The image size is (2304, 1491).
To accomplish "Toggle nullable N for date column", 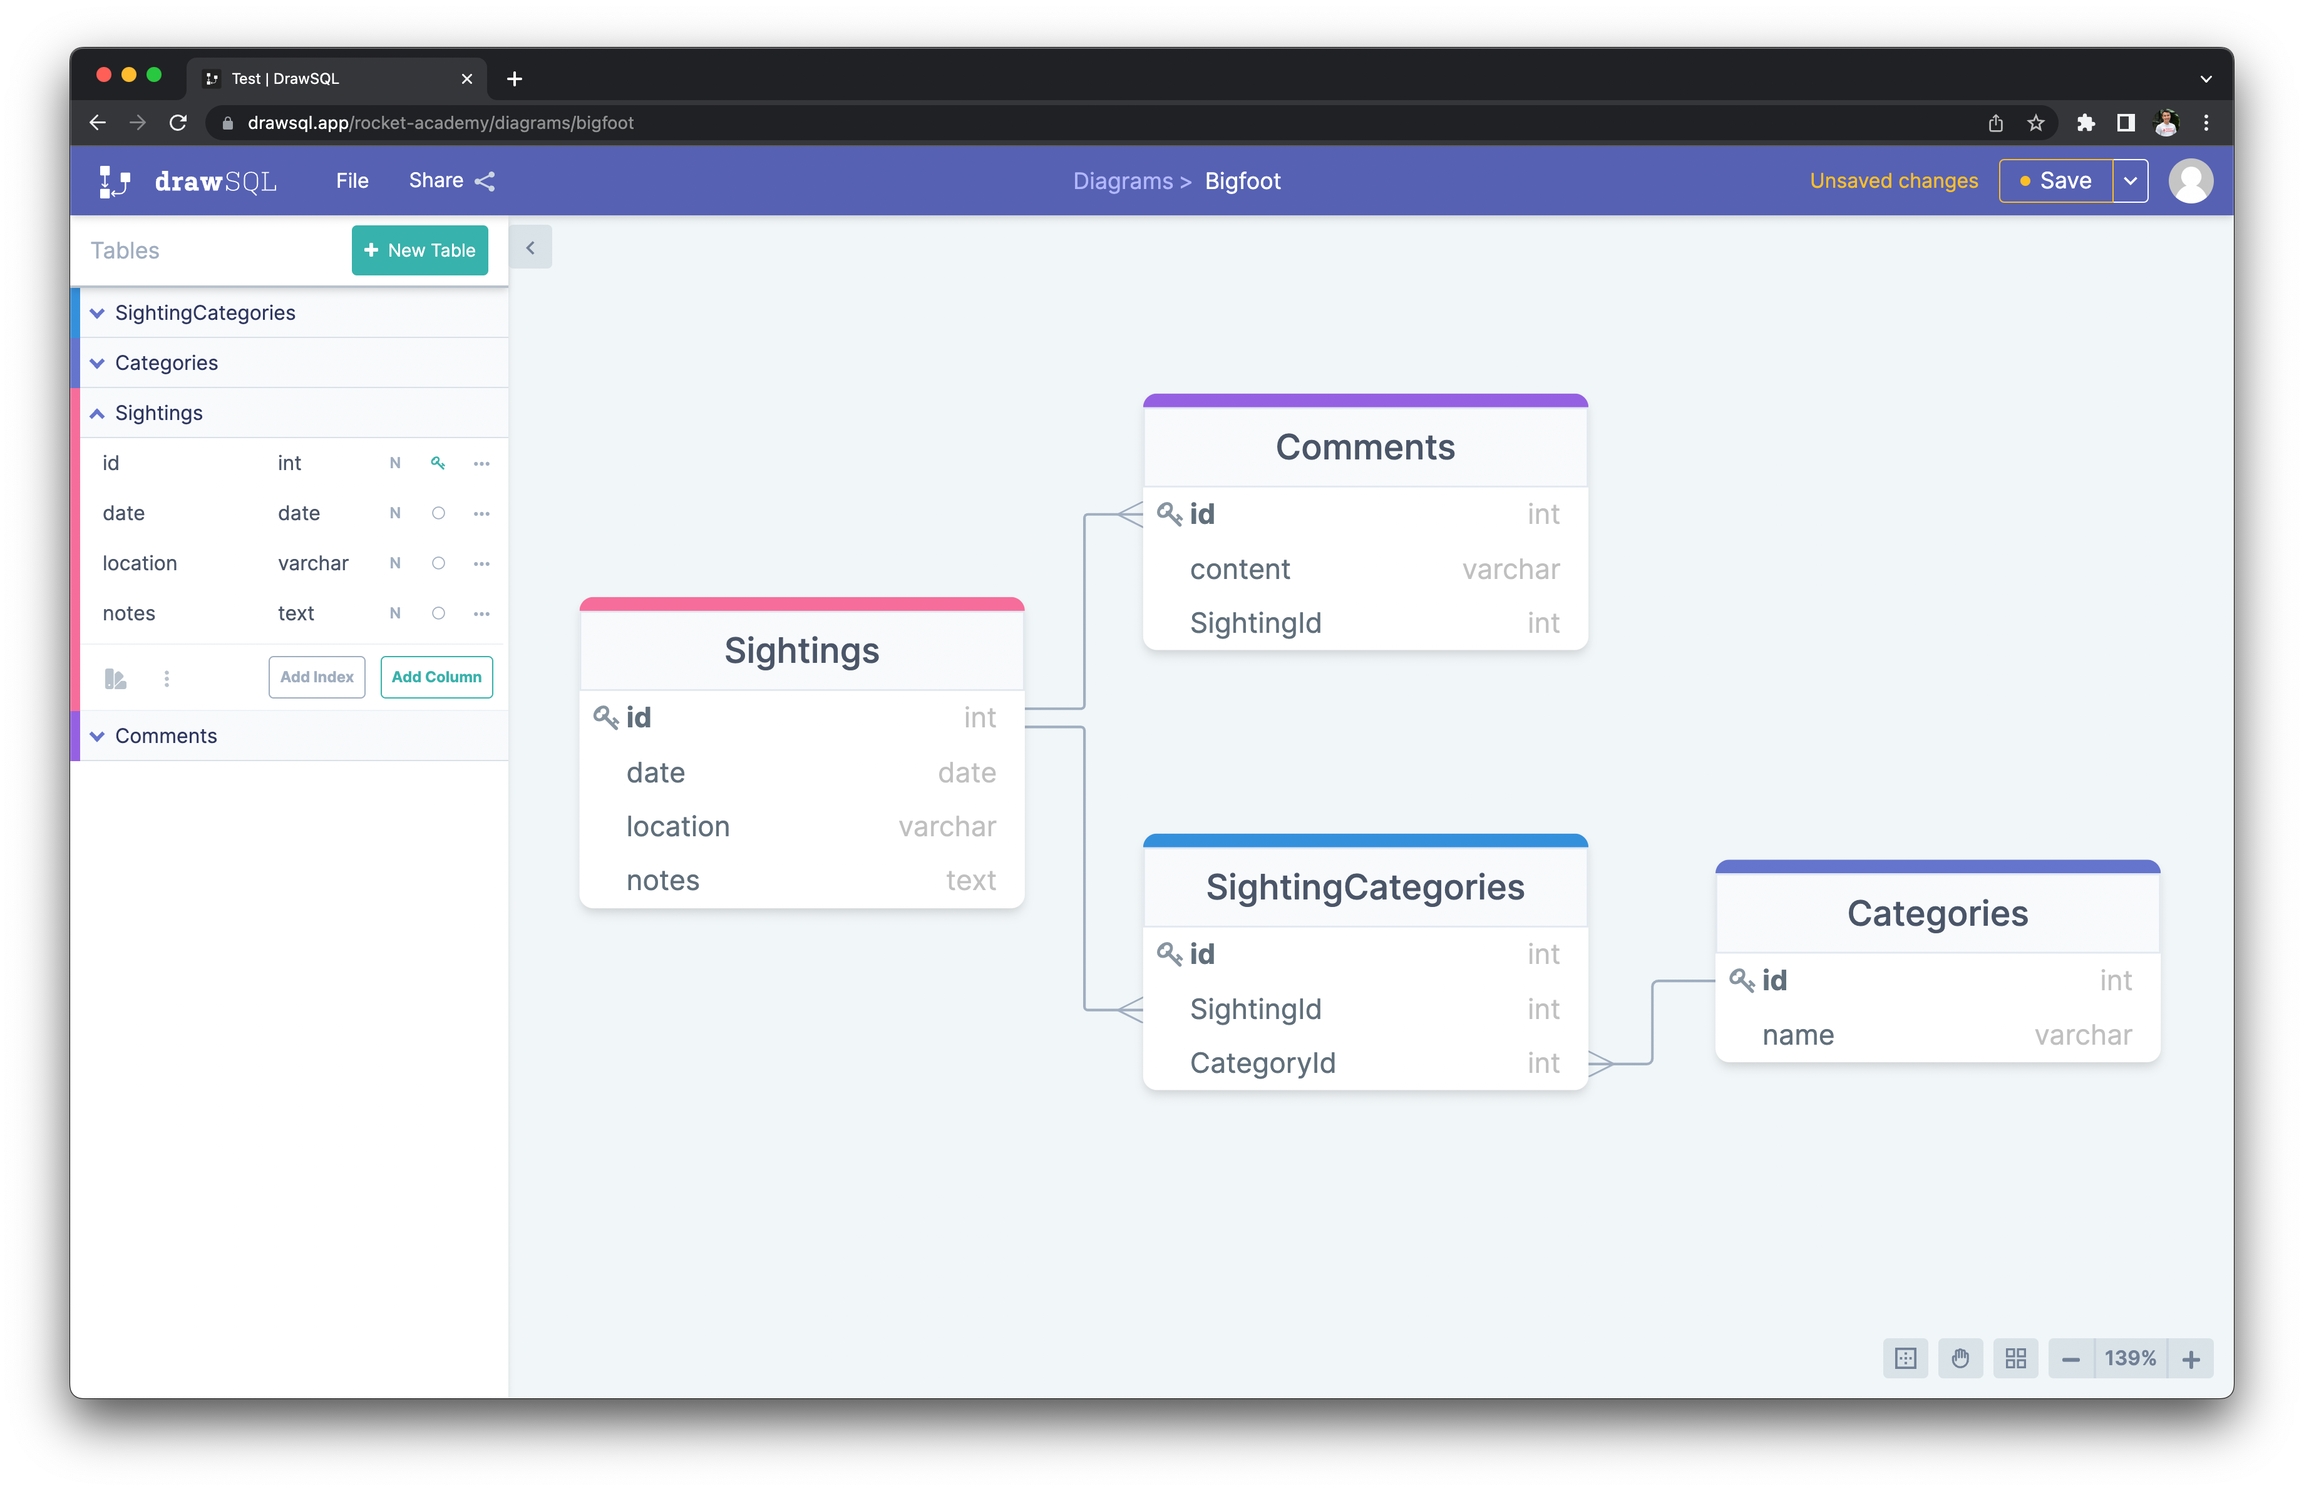I will click(395, 513).
